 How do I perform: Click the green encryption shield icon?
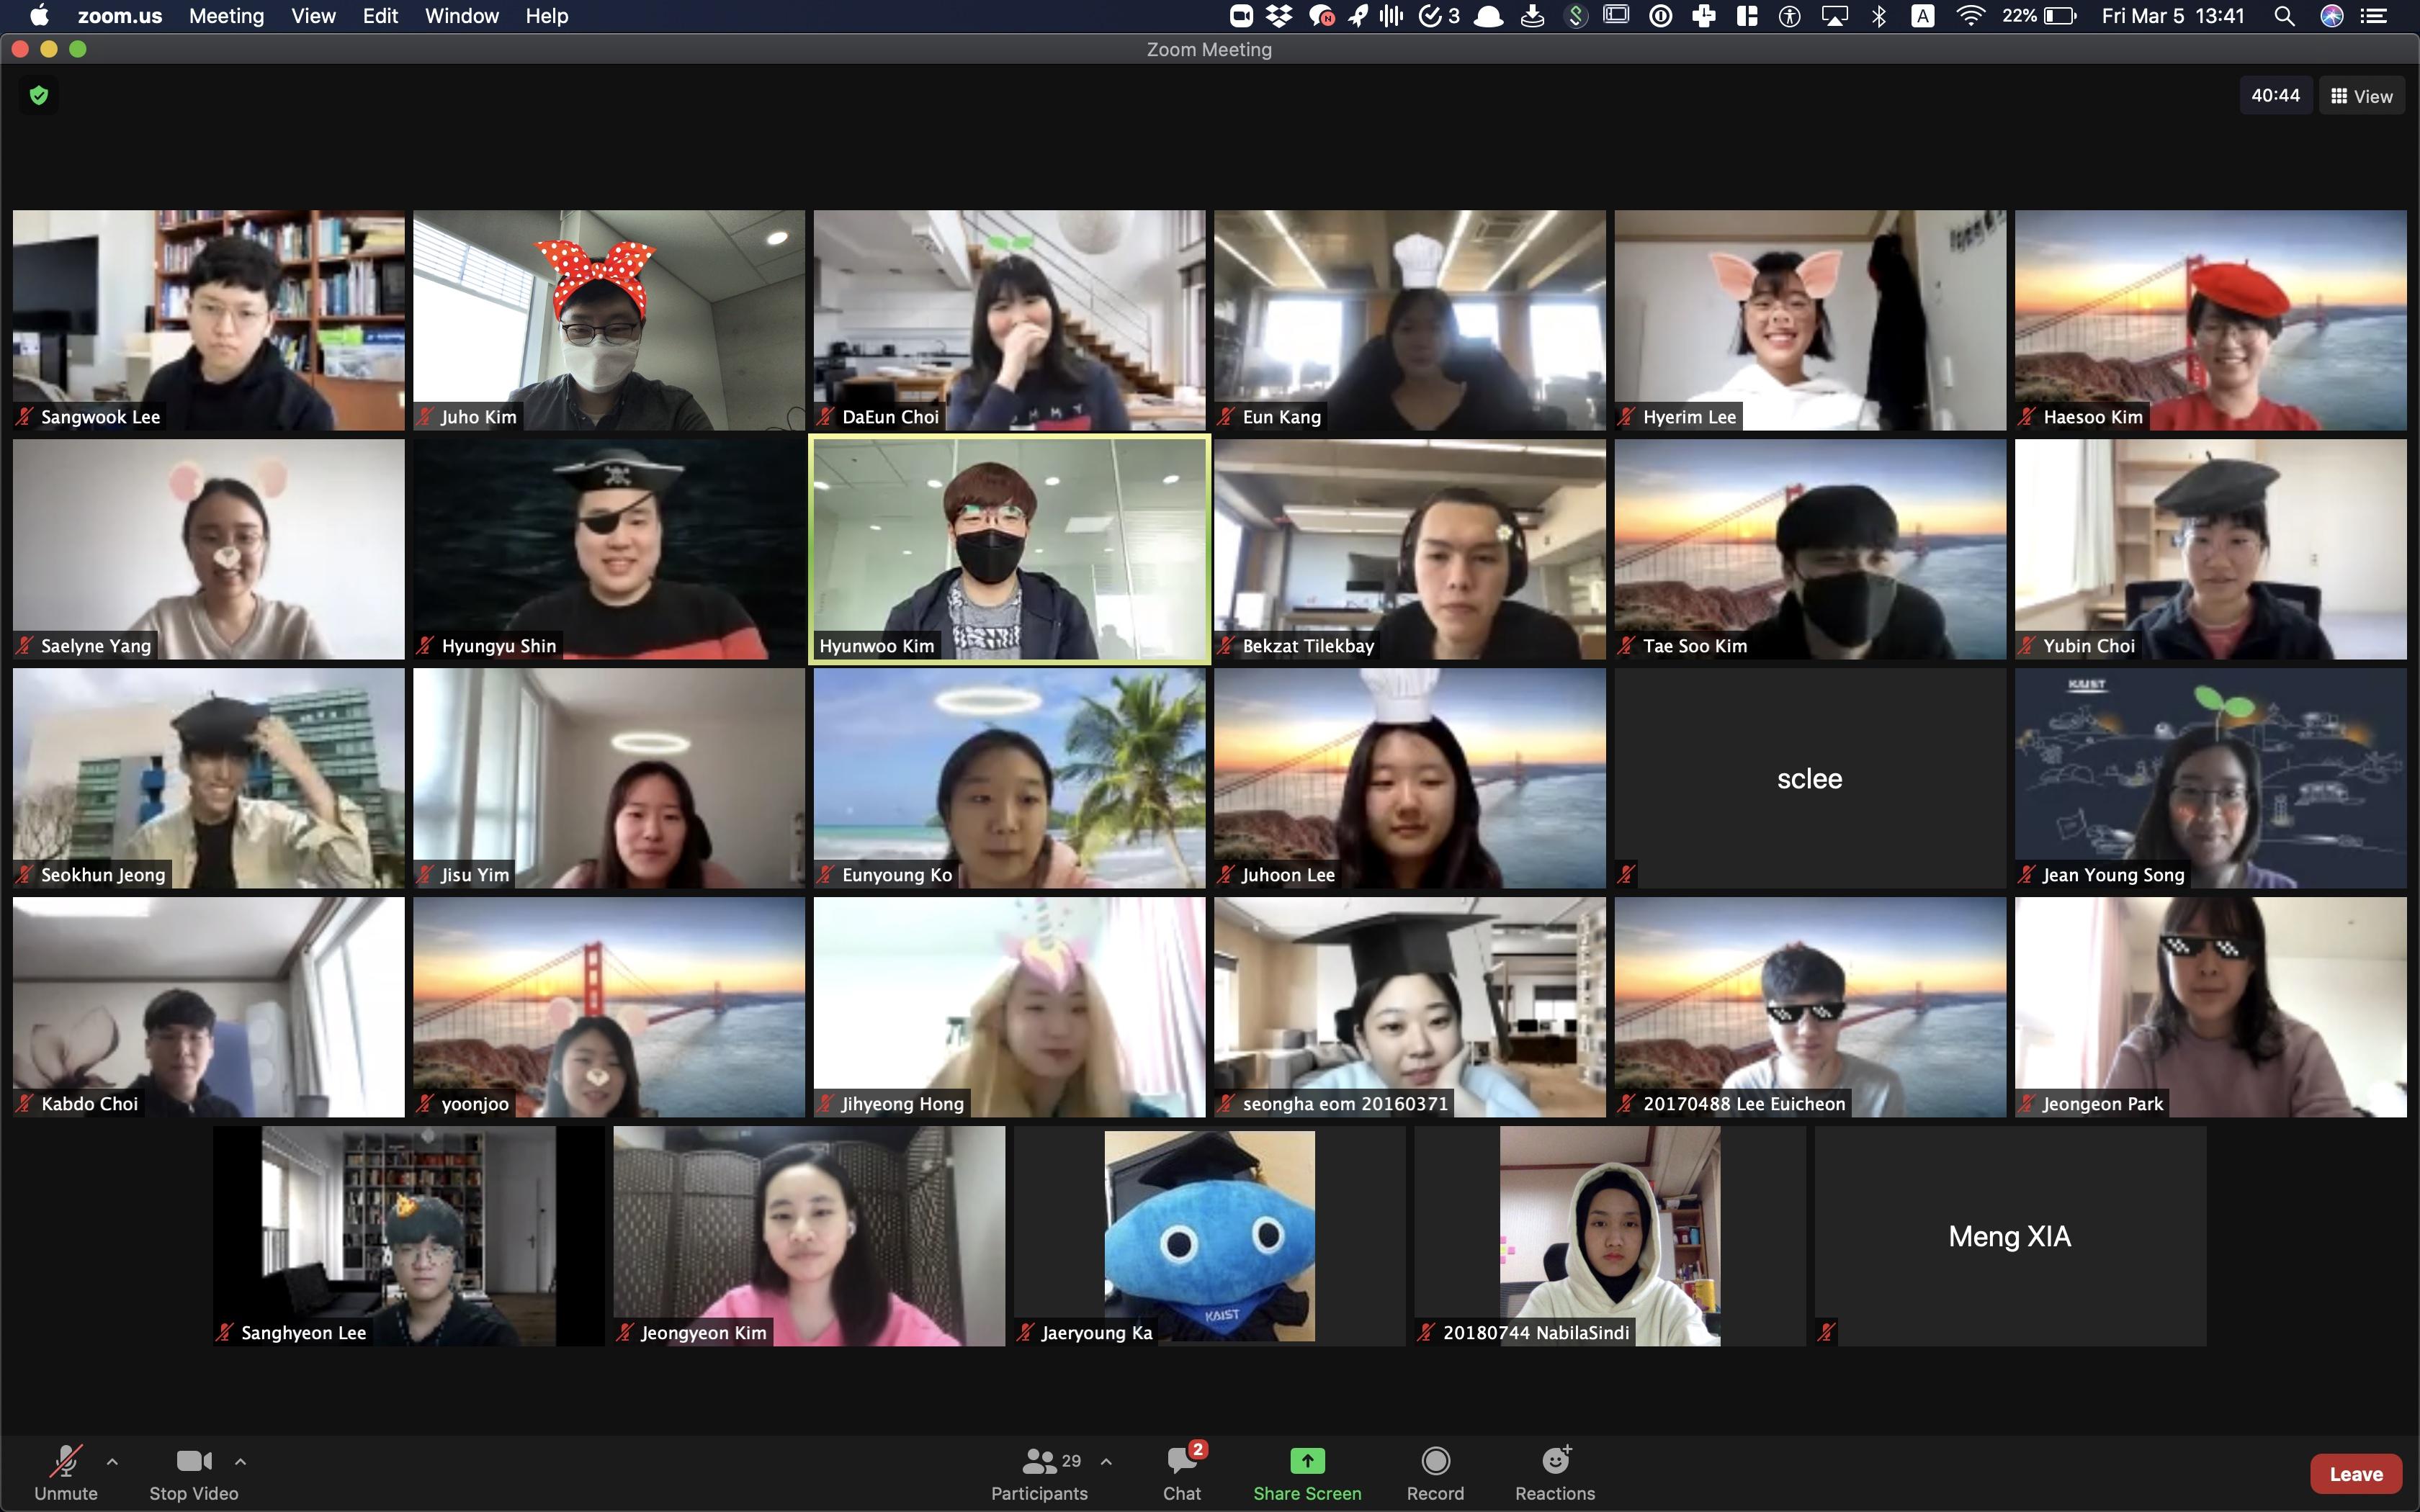pyautogui.click(x=39, y=96)
